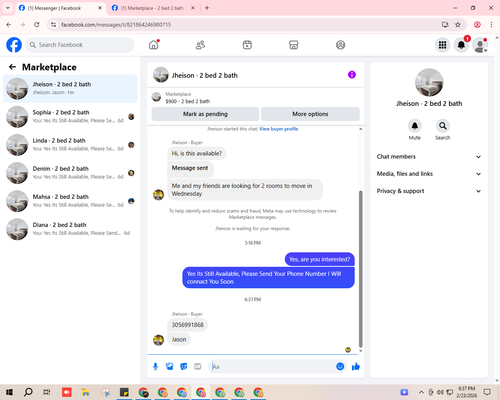Click the message reading Jason
The width and height of the screenshot is (500, 400).
[x=179, y=339]
